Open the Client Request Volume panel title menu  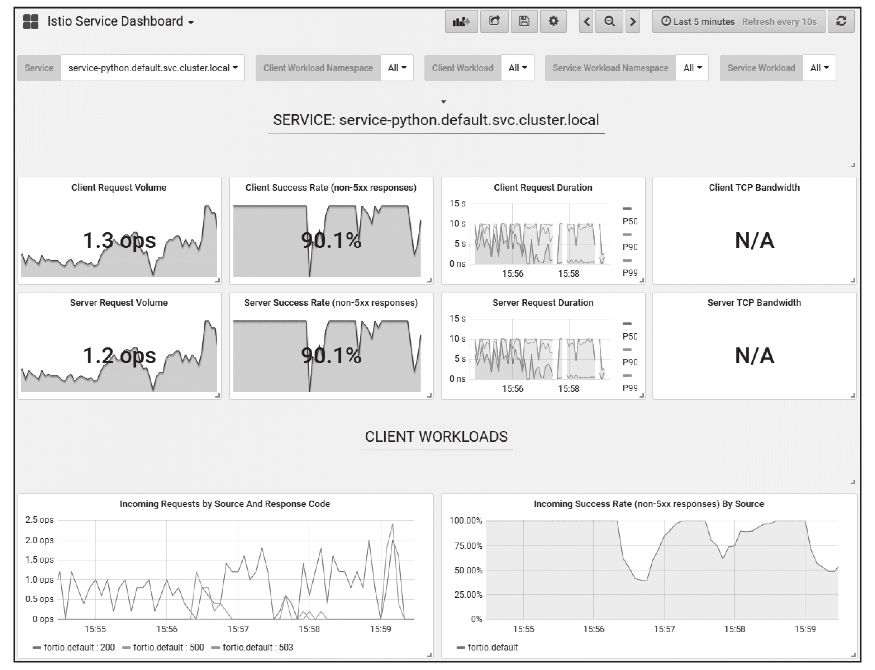point(119,187)
